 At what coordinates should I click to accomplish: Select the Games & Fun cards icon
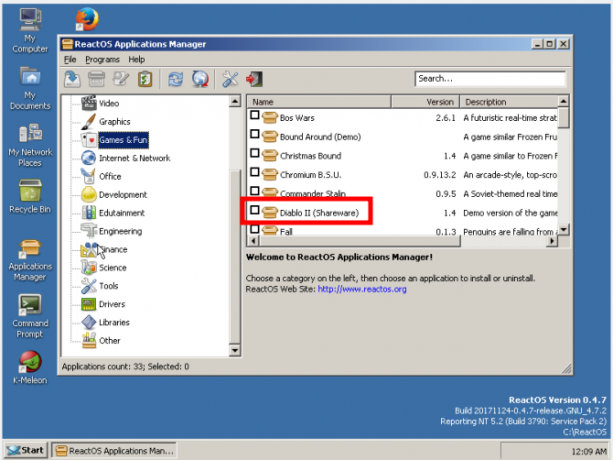(x=89, y=140)
